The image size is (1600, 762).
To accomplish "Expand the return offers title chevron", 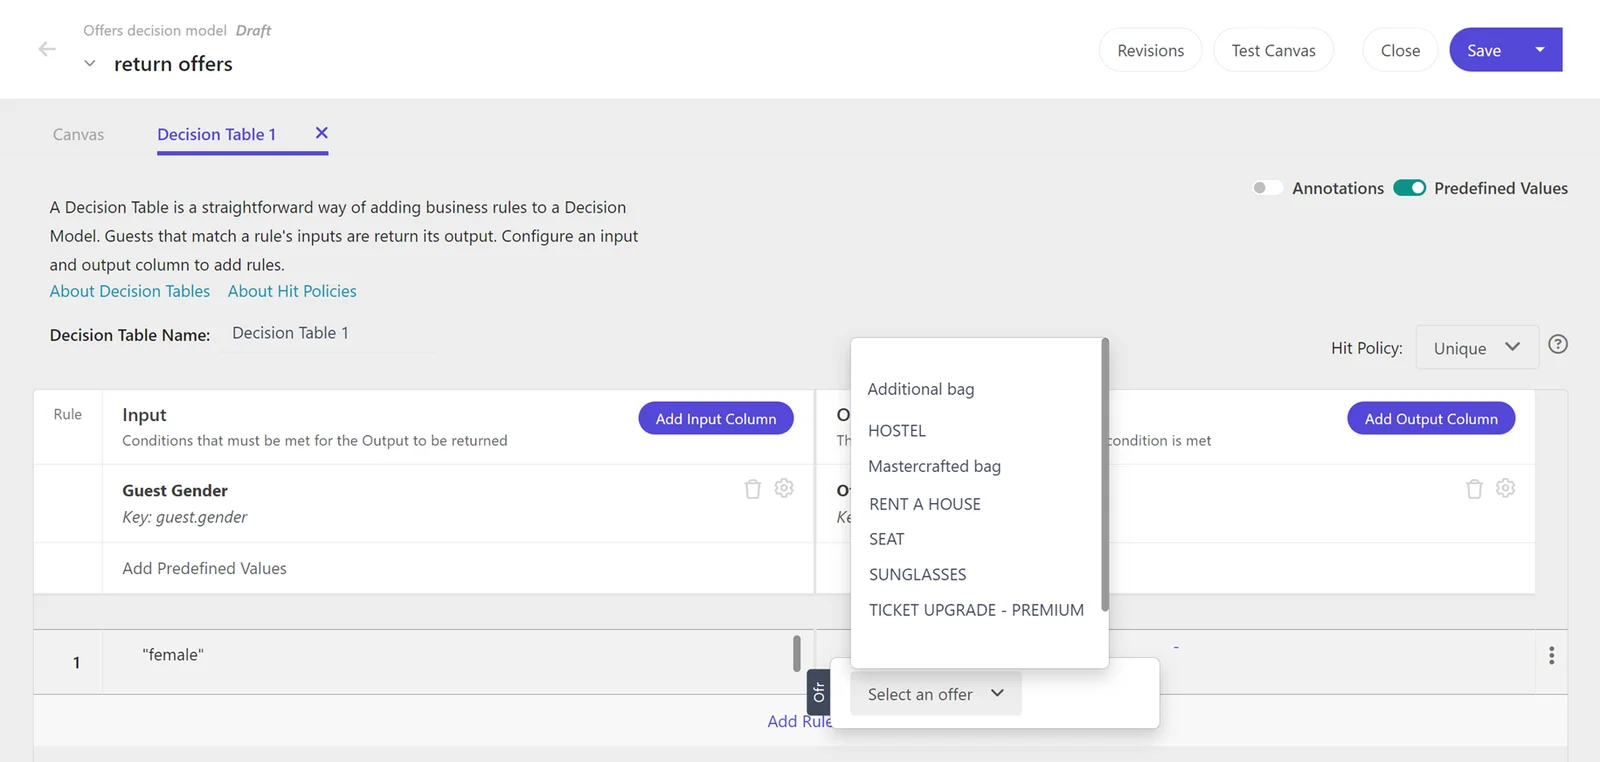I will [x=90, y=64].
